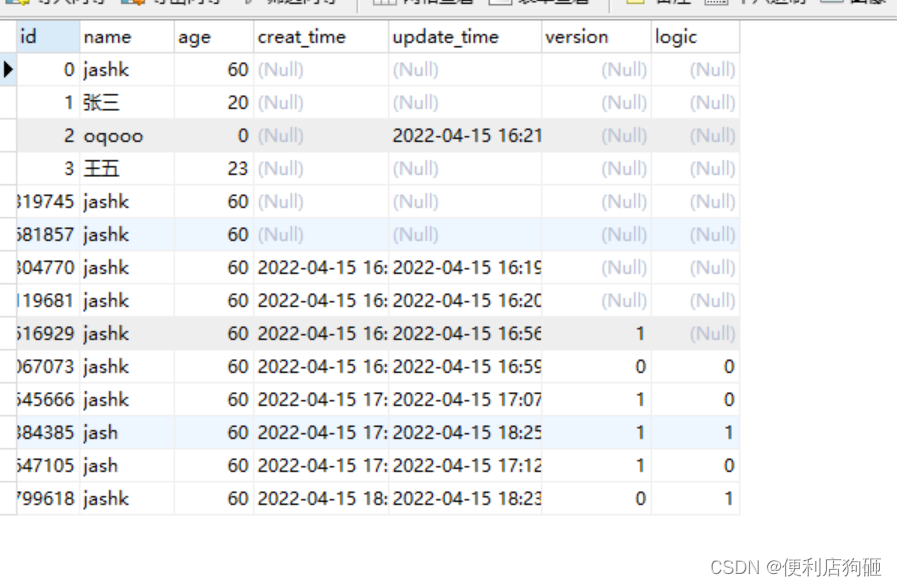Select name cell jash in row 547105
Viewport: 897px width, 586px height.
127,465
